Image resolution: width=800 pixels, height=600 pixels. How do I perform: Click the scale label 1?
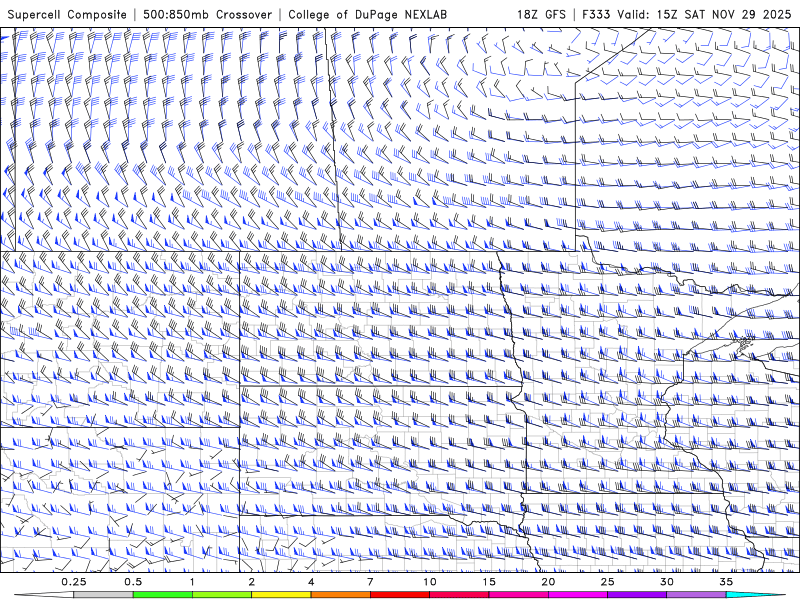tap(192, 582)
